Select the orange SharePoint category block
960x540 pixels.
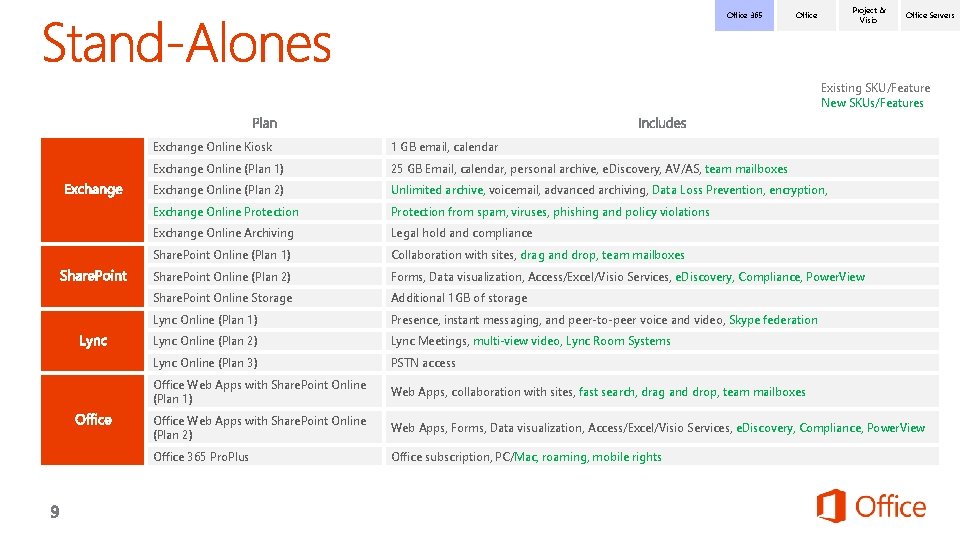coord(93,276)
